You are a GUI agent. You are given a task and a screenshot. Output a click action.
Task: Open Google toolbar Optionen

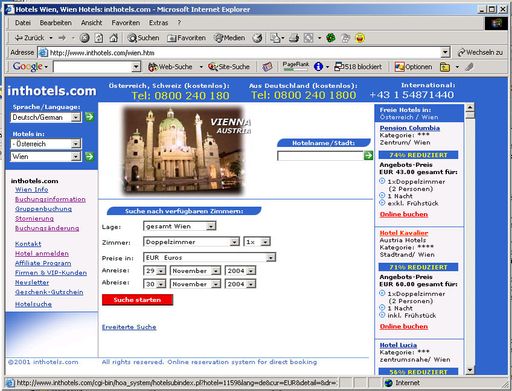[x=413, y=67]
